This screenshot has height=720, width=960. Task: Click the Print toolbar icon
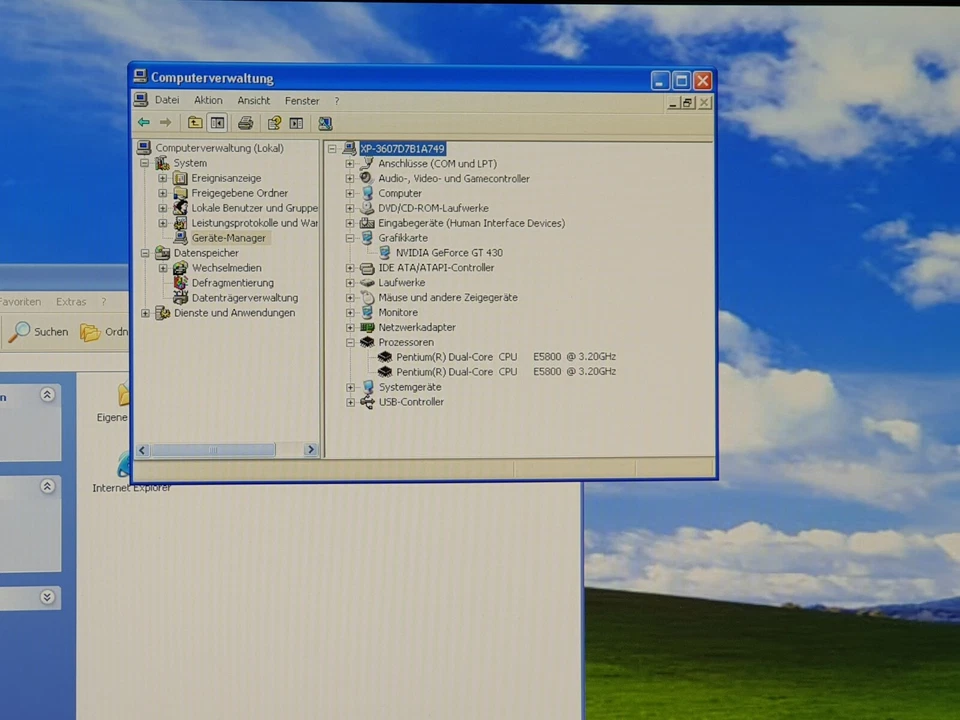point(245,123)
